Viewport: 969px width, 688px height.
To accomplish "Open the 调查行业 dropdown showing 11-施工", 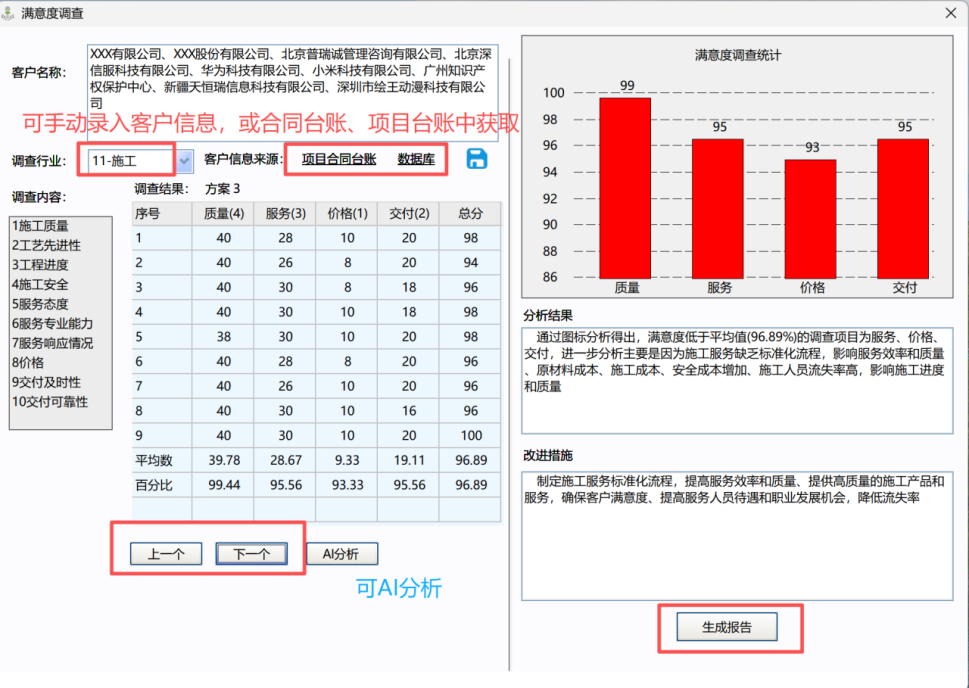I will [x=183, y=159].
